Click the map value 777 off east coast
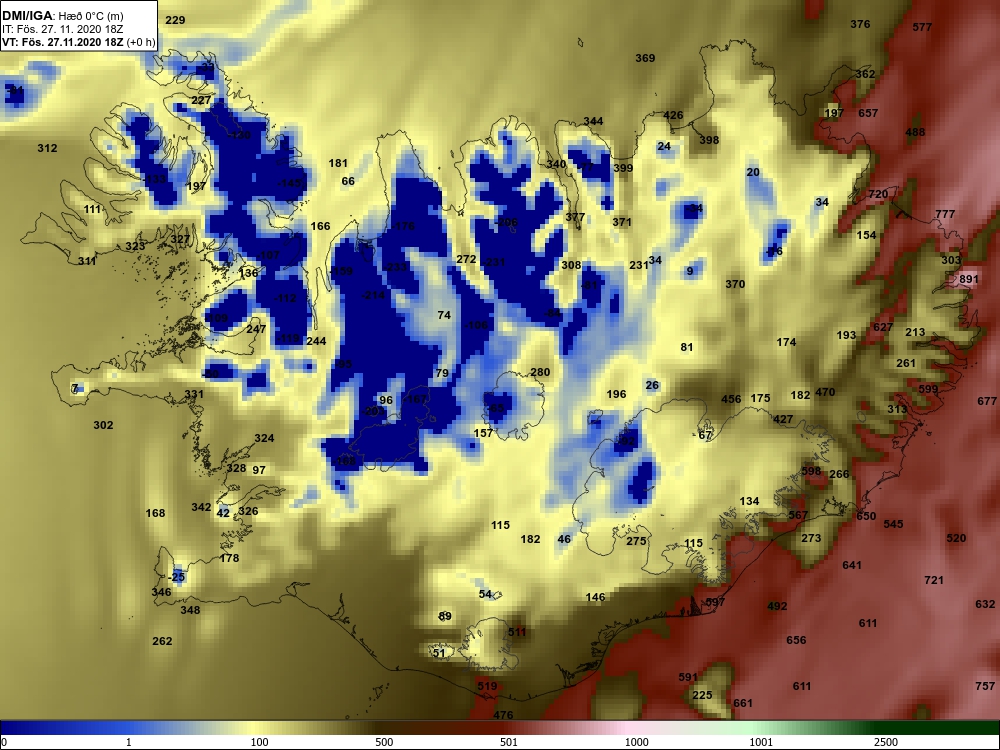The height and width of the screenshot is (750, 1000). 945,214
